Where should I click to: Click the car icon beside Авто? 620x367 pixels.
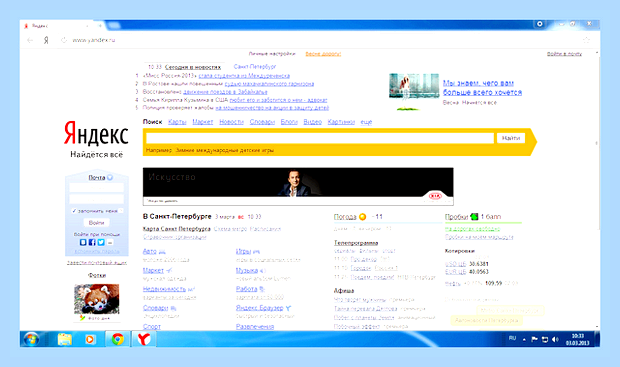[x=162, y=252]
